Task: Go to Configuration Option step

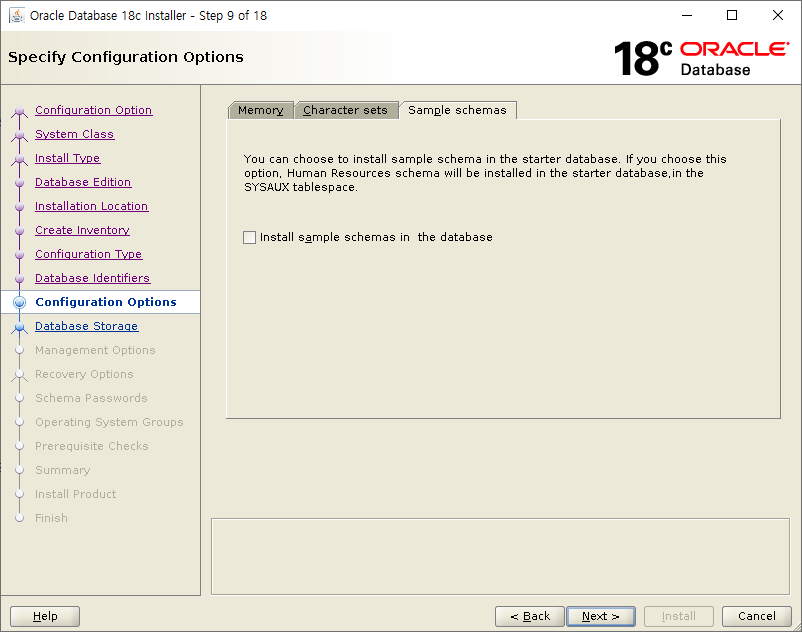Action: point(94,110)
